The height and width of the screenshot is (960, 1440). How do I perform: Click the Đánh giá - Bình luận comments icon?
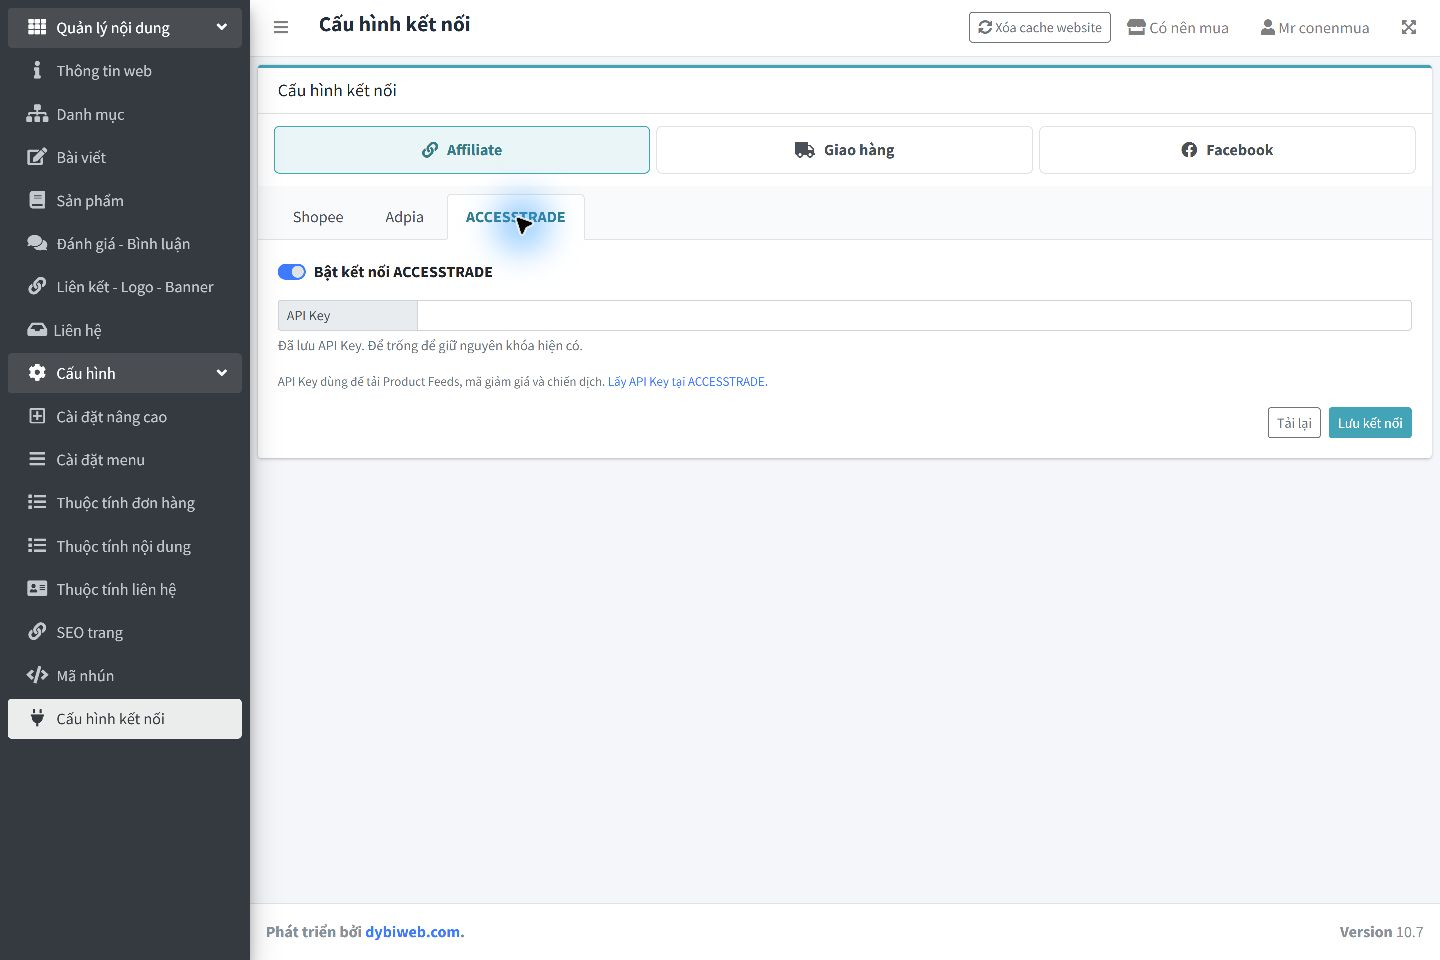coord(37,243)
